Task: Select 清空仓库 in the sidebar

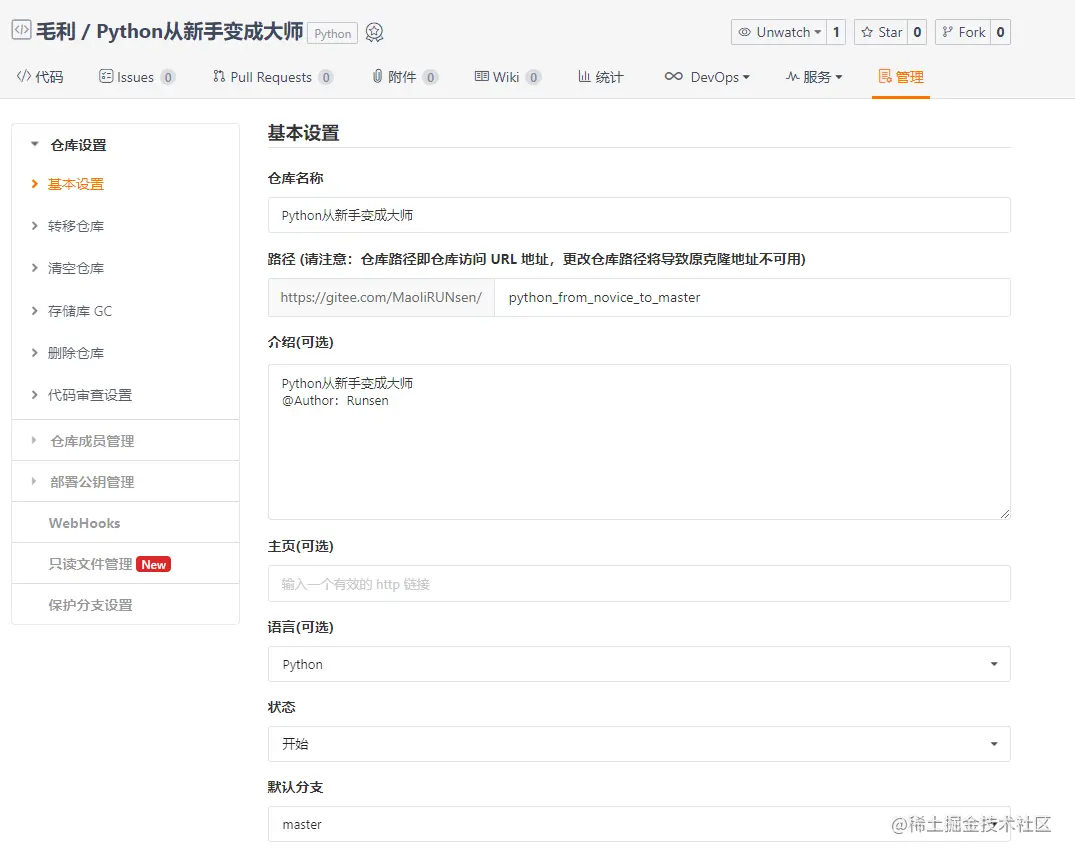Action: coord(75,268)
